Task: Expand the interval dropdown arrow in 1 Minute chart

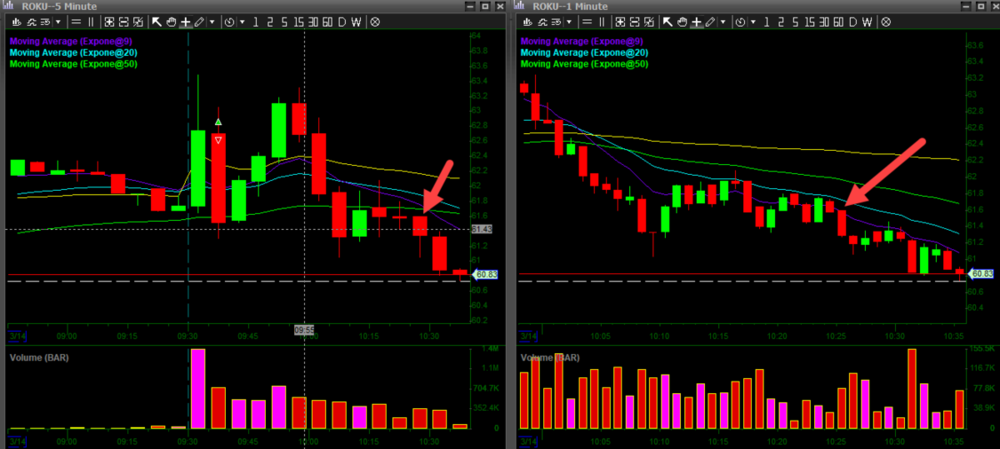Action: pos(753,21)
